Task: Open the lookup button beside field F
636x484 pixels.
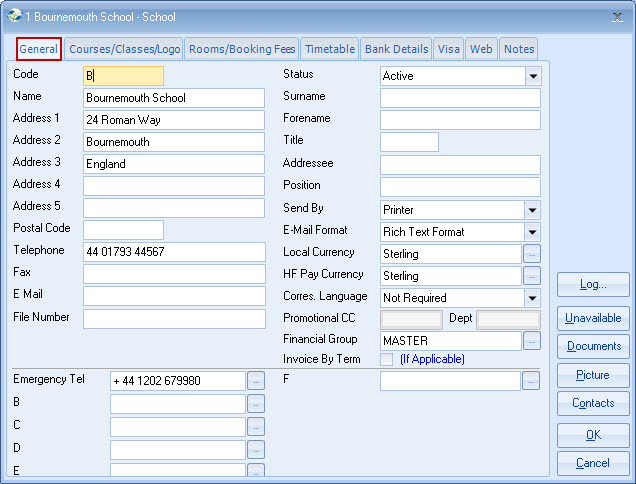Action: 532,381
